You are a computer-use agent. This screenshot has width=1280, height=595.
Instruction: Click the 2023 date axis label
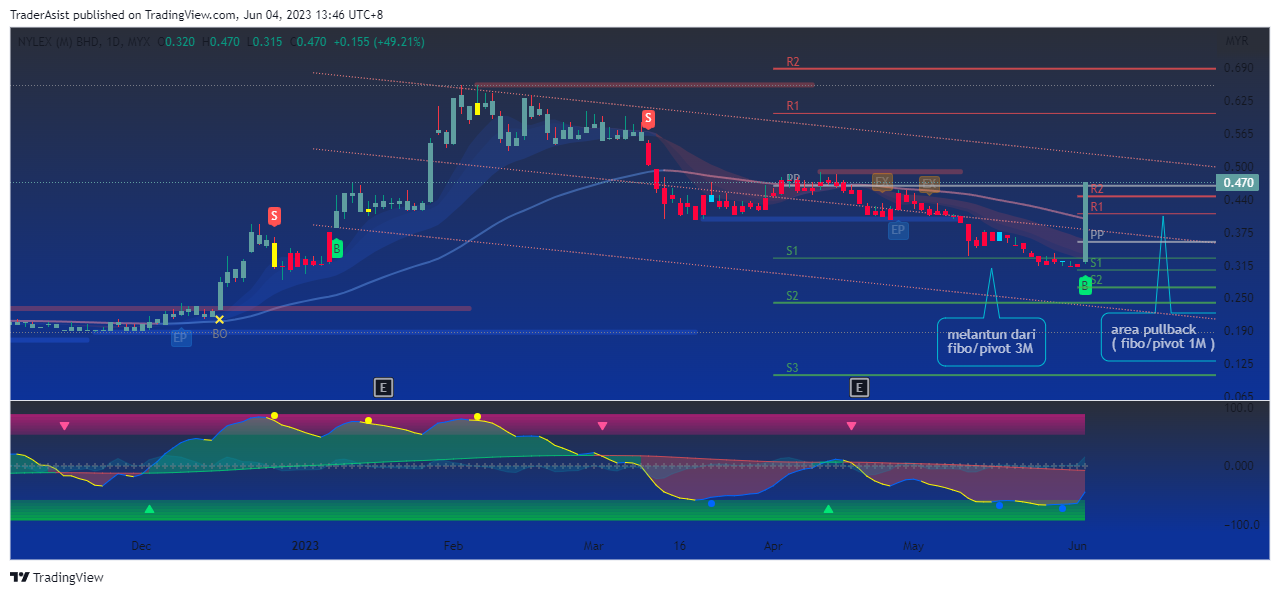tap(305, 547)
